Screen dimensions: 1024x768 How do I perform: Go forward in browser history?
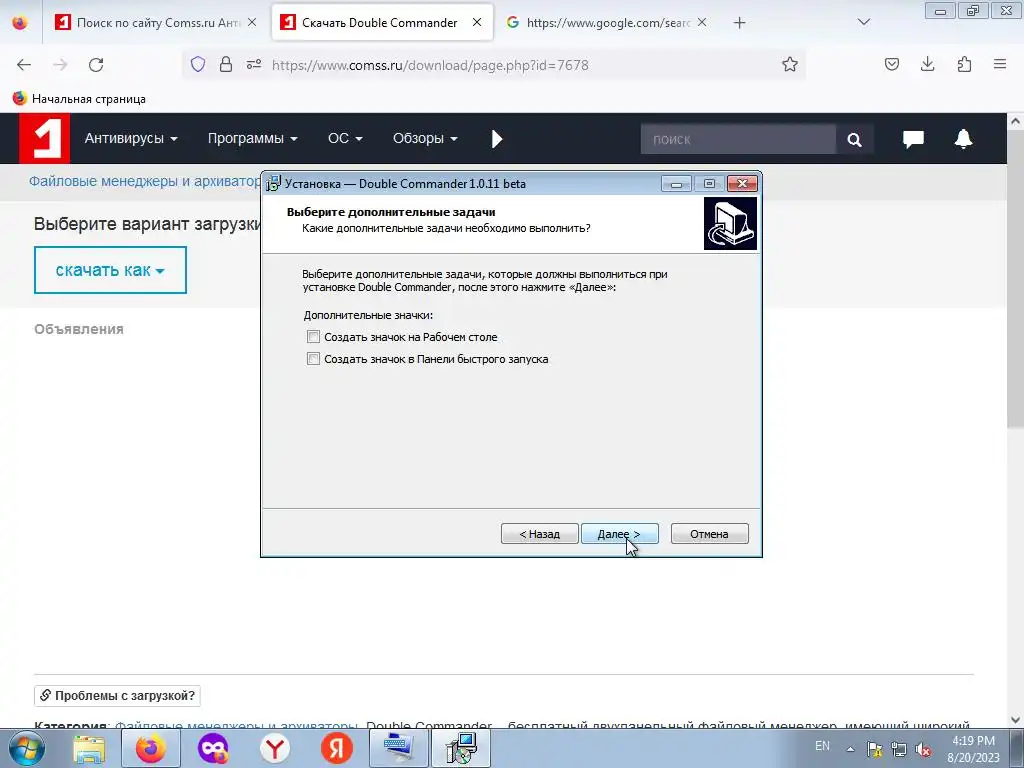[60, 65]
